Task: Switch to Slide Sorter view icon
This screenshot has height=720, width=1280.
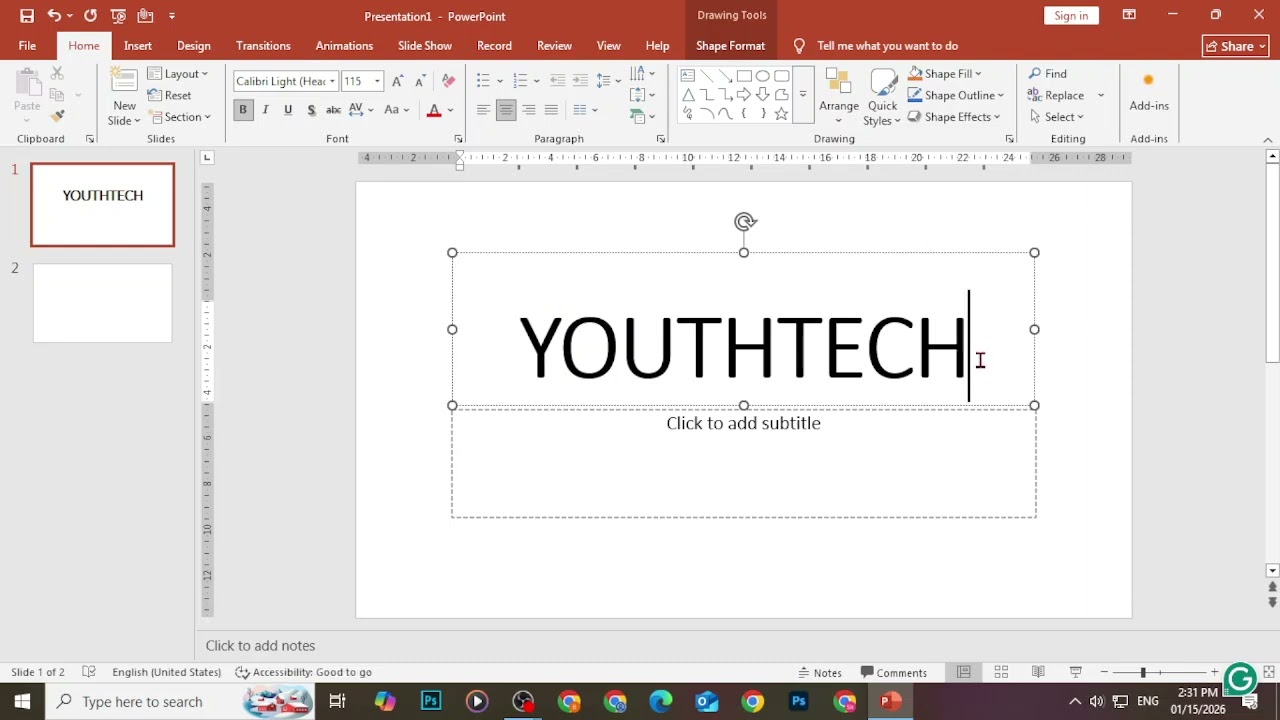Action: click(1001, 672)
